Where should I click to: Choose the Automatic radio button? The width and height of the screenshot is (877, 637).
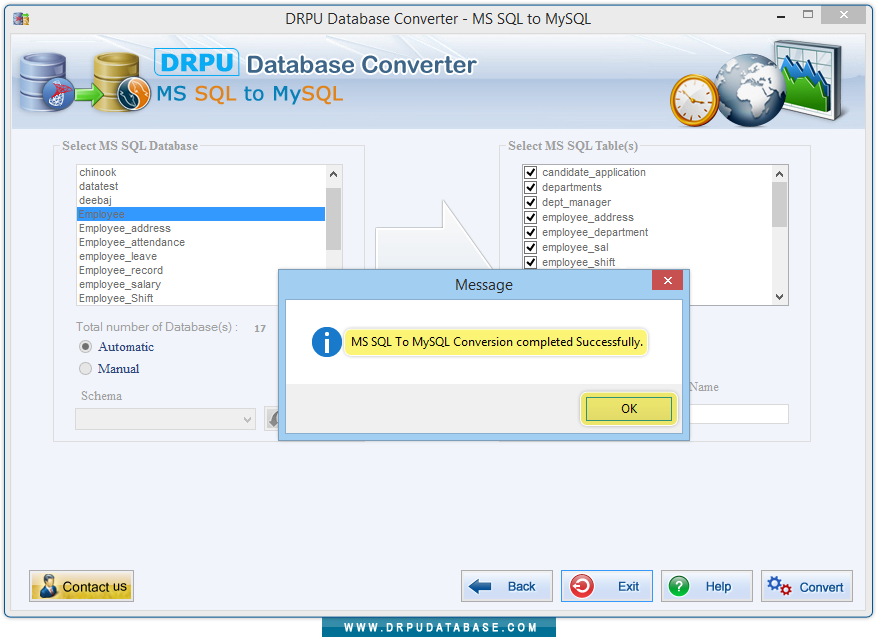(x=85, y=347)
